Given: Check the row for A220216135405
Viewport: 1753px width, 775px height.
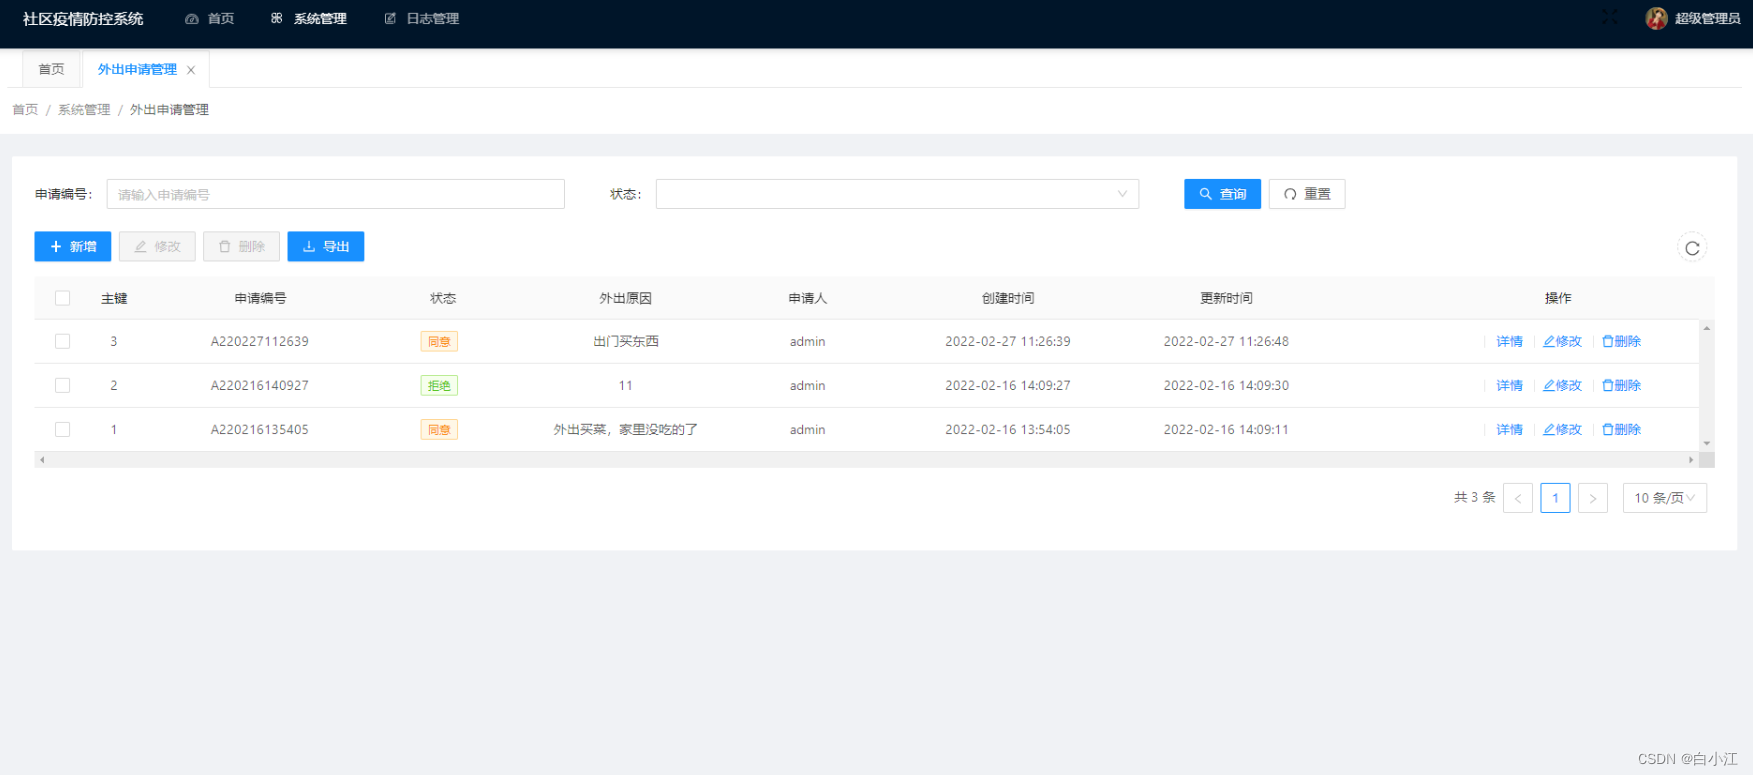Looking at the screenshot, I should [x=63, y=429].
